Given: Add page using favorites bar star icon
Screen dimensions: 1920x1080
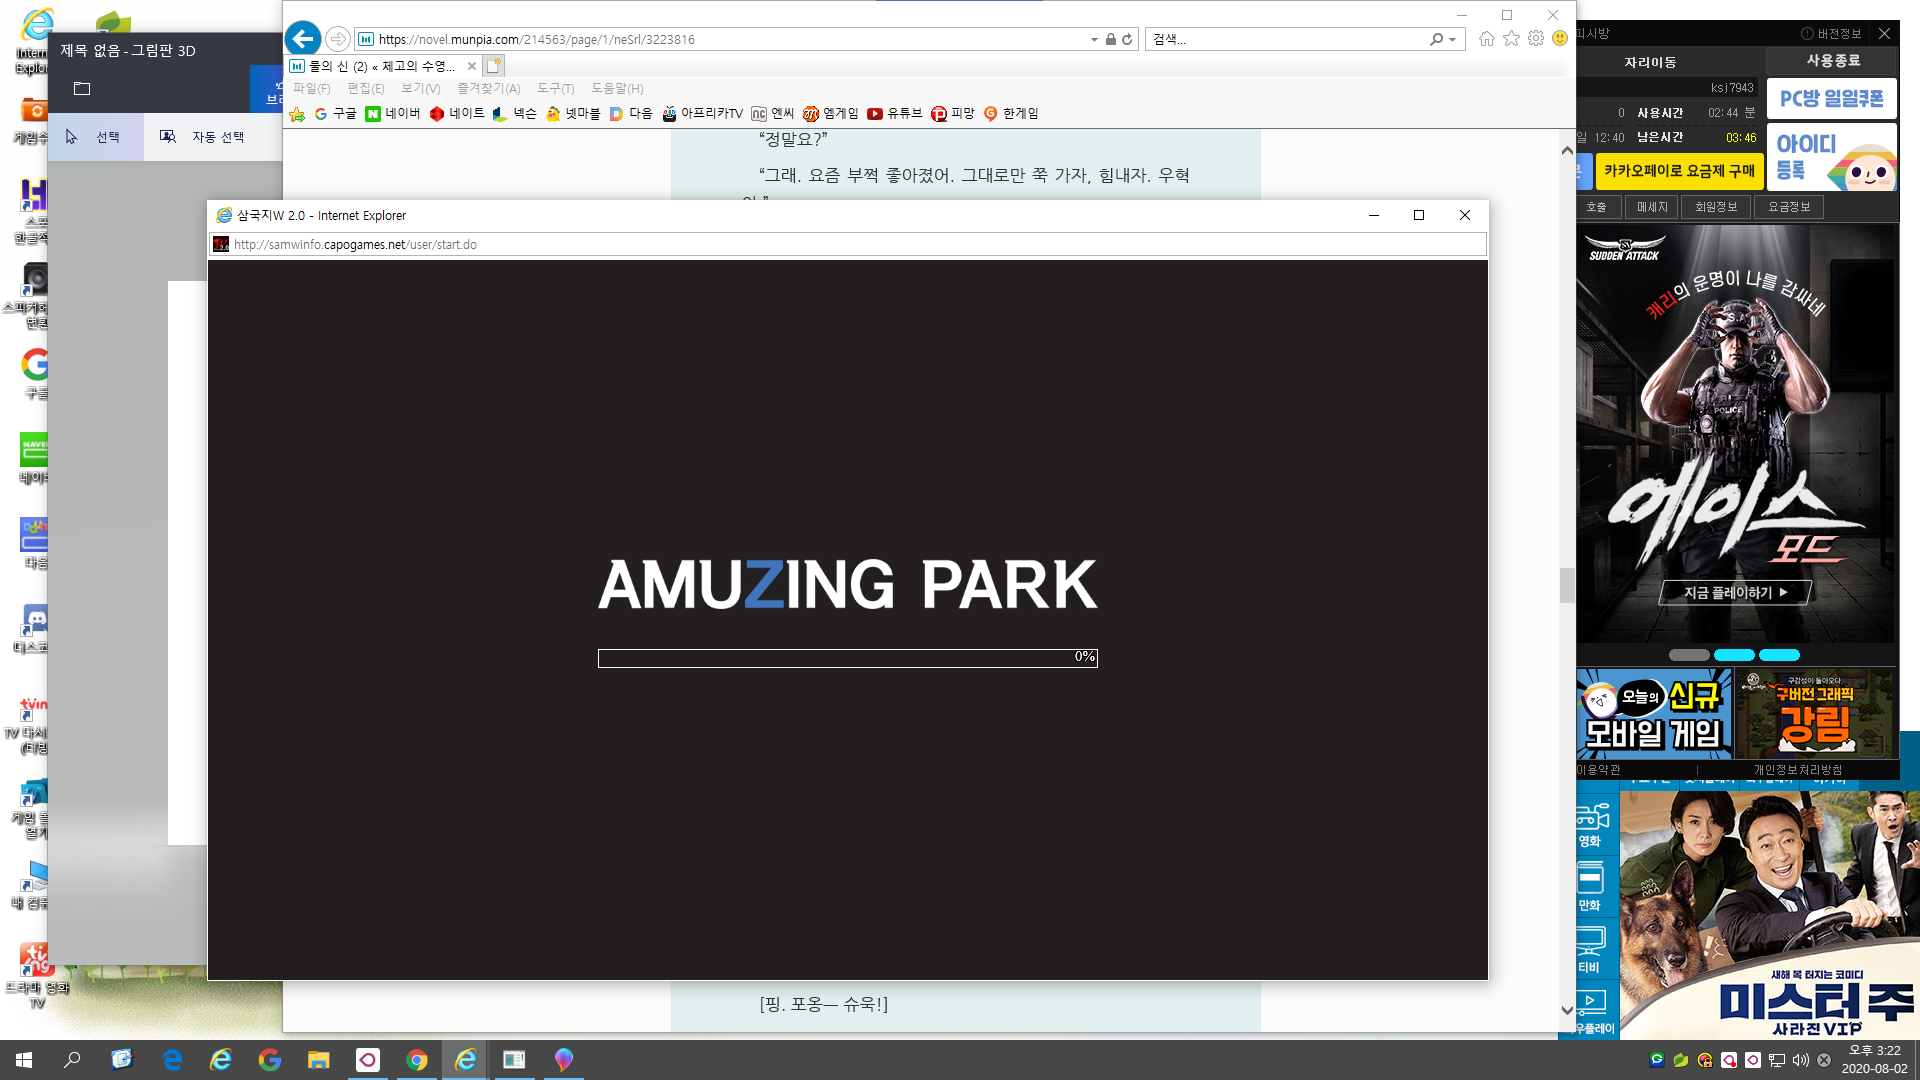Looking at the screenshot, I should coord(297,114).
